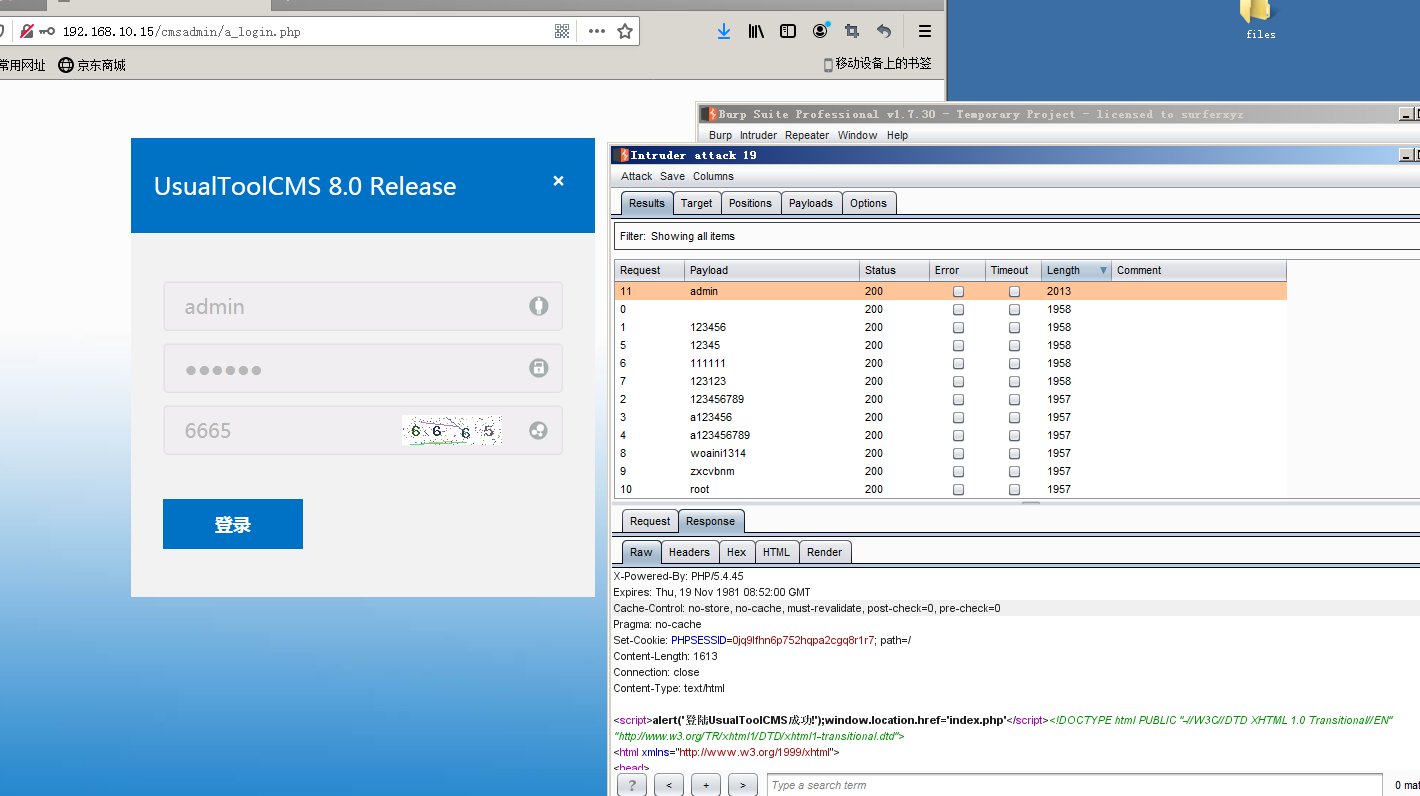Open the Attack menu in Intruder attack window
This screenshot has height=796, width=1420.
[636, 176]
